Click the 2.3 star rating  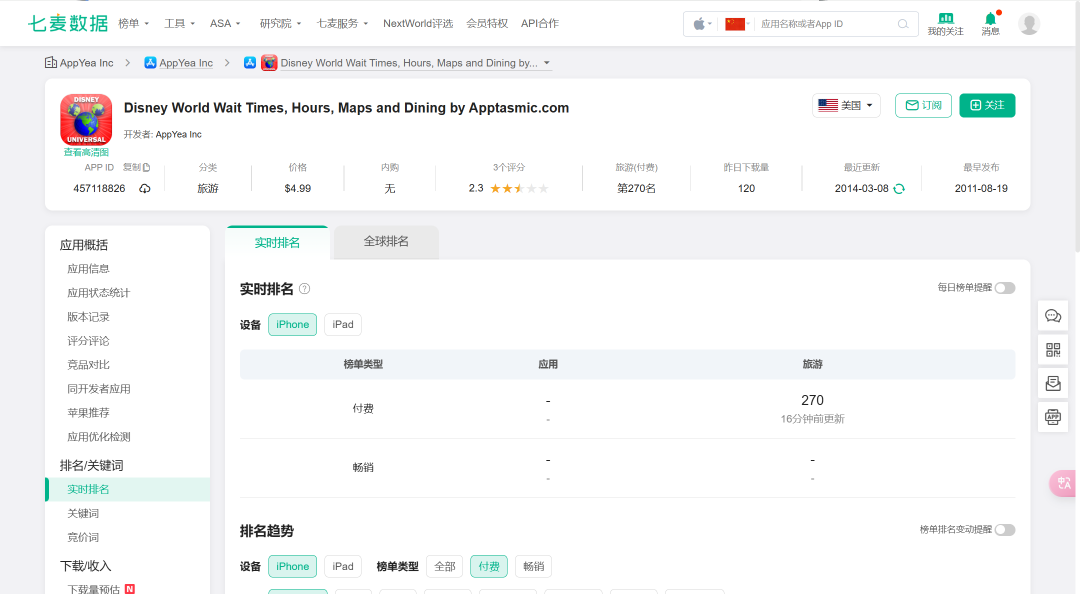(x=508, y=188)
